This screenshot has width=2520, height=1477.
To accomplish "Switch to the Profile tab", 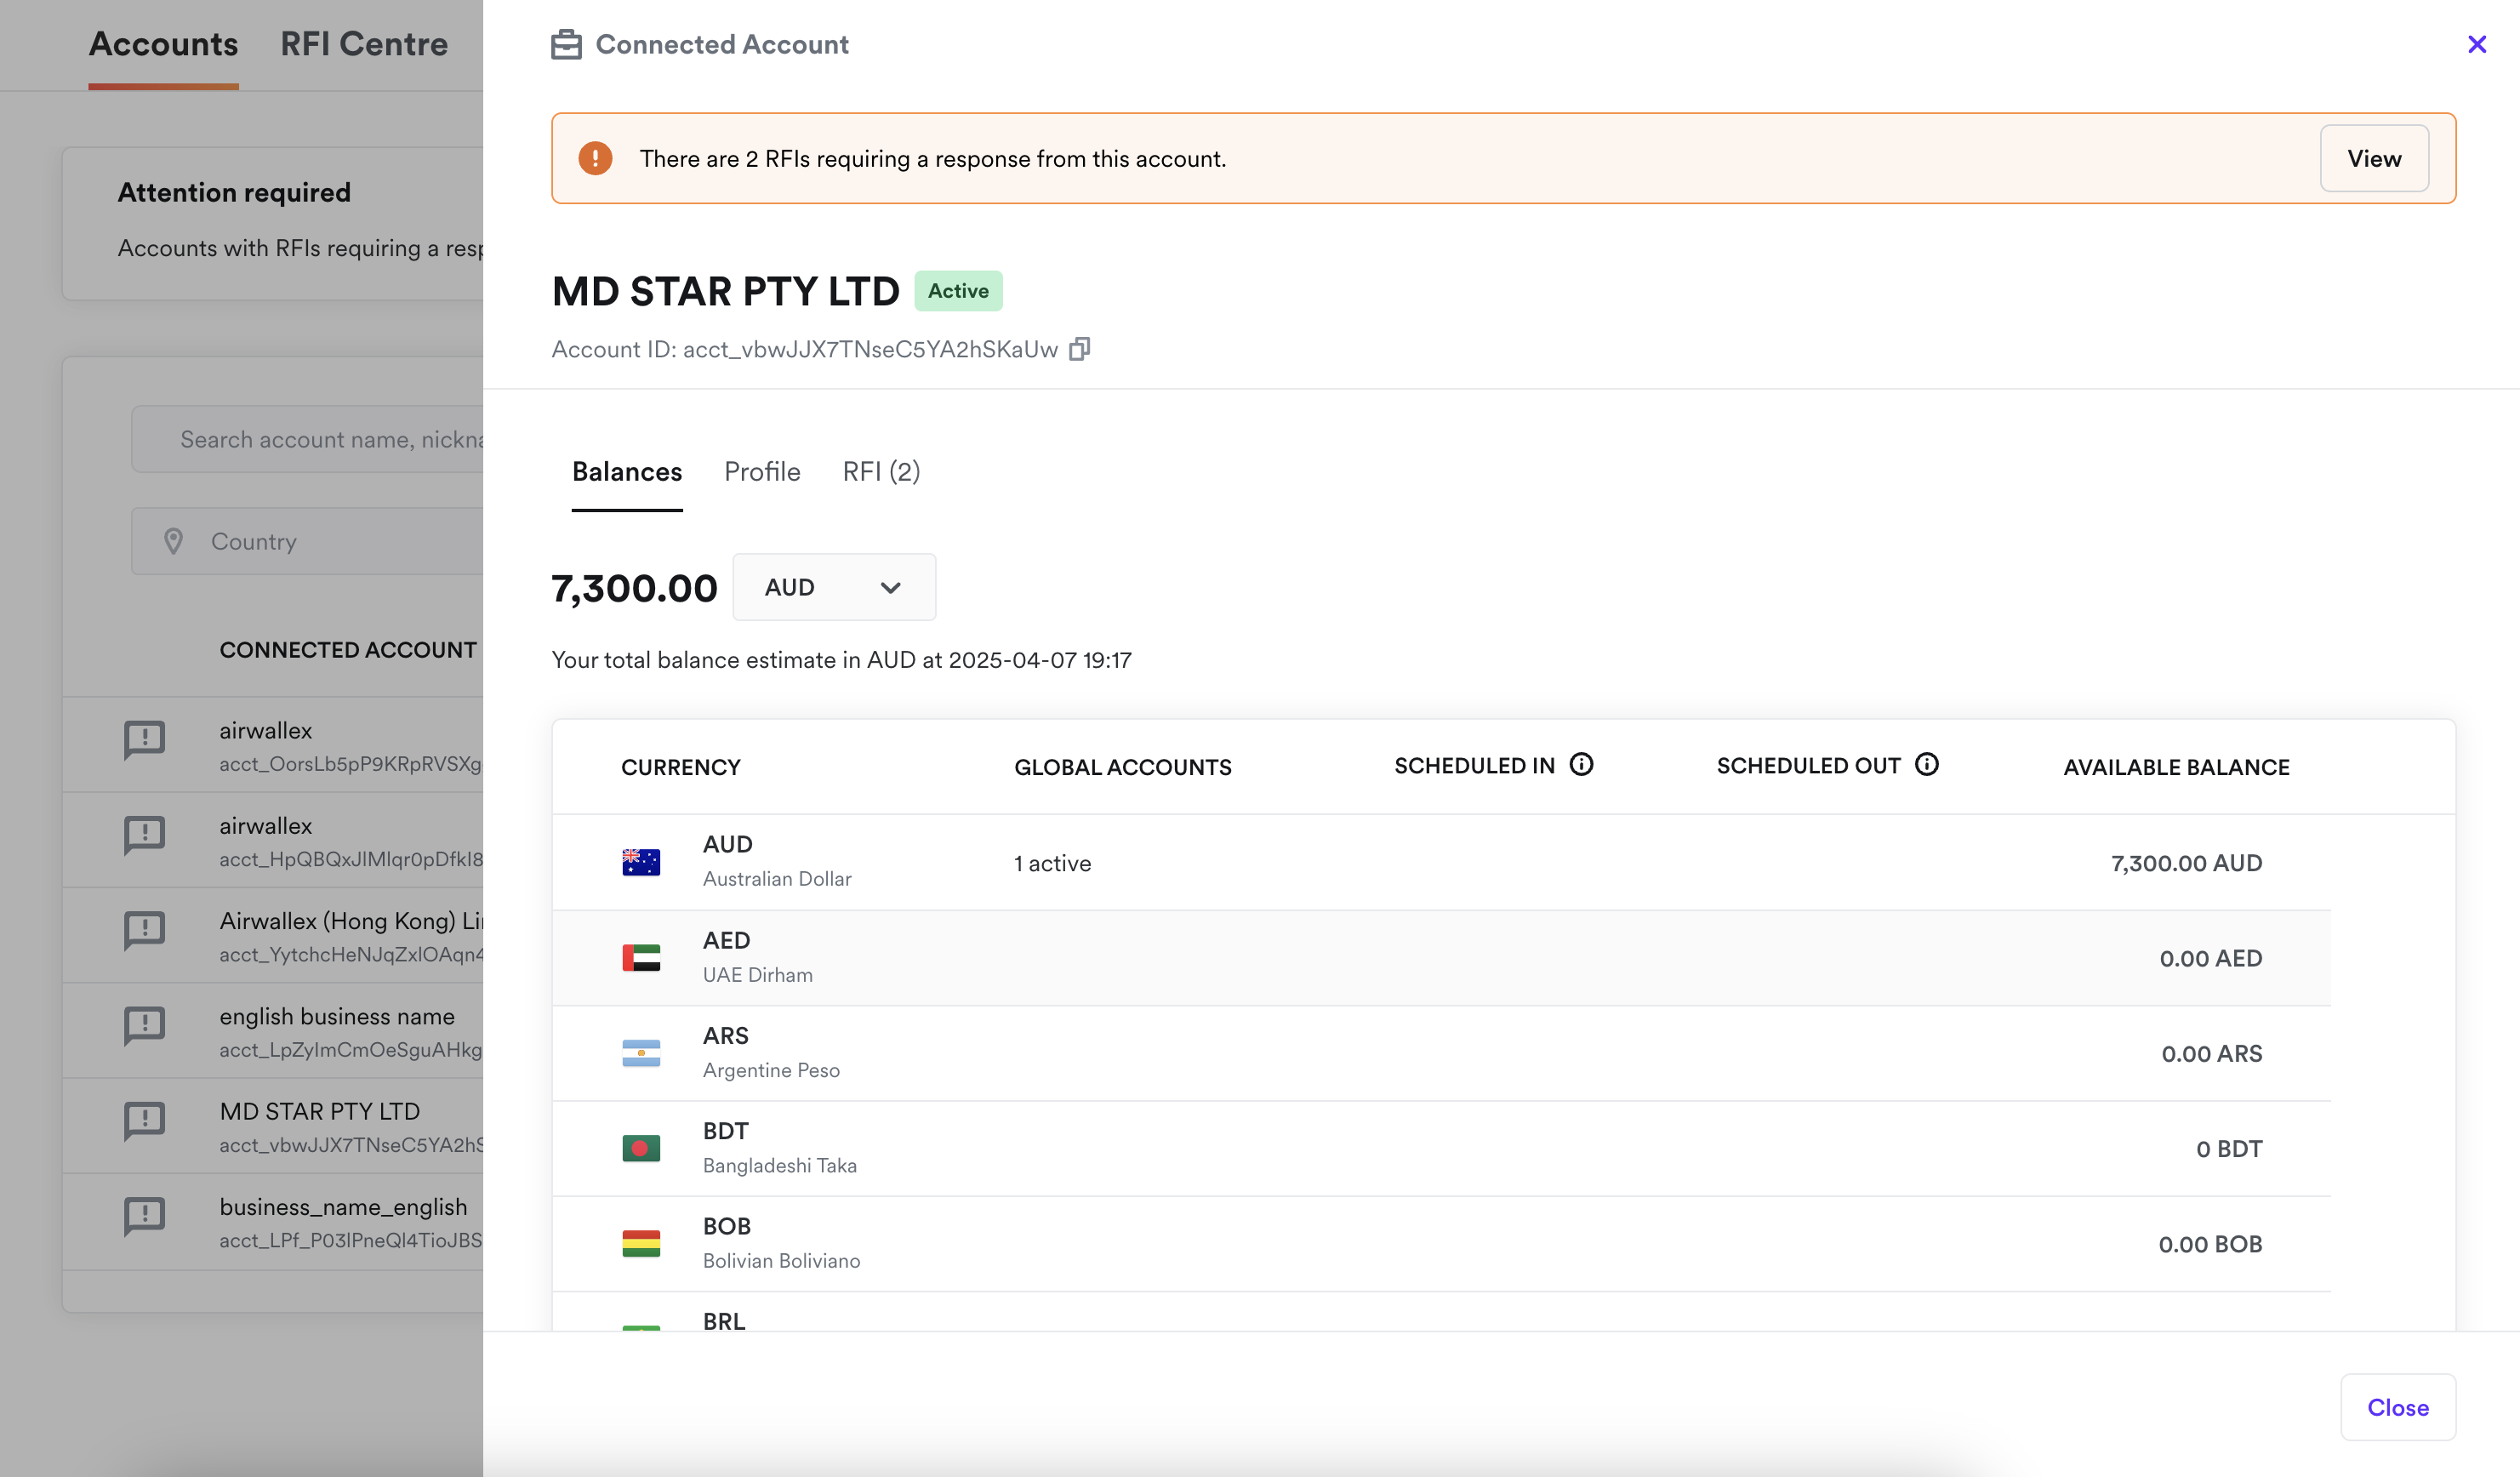I will [x=762, y=472].
